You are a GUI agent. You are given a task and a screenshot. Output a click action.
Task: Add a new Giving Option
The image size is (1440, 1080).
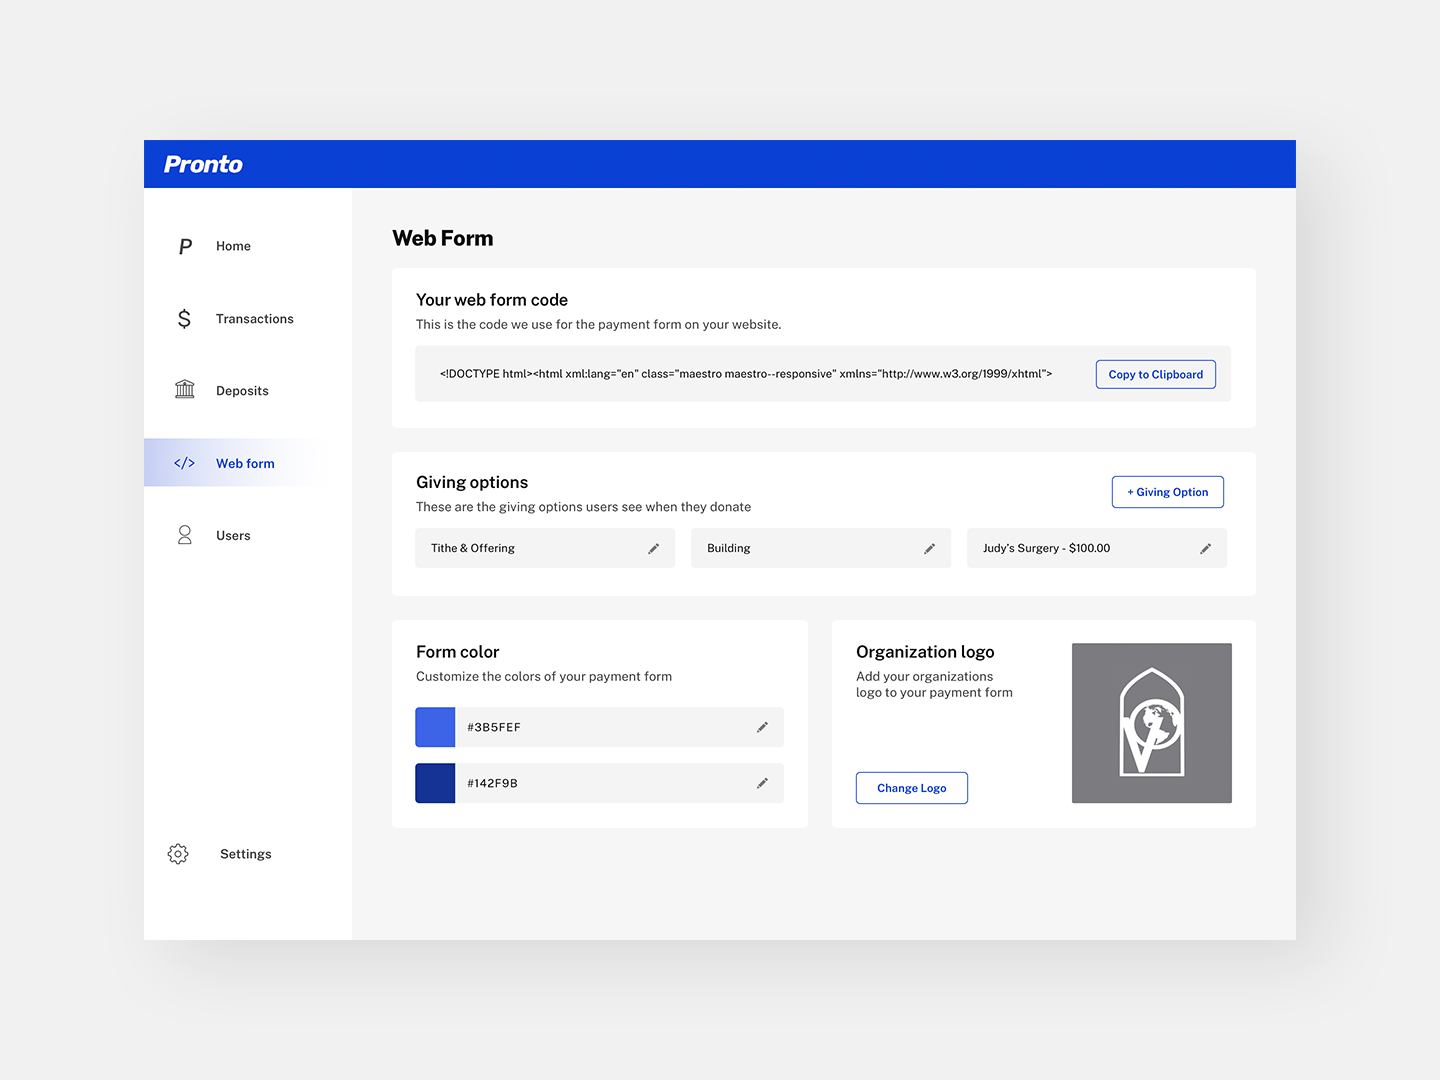click(1168, 492)
